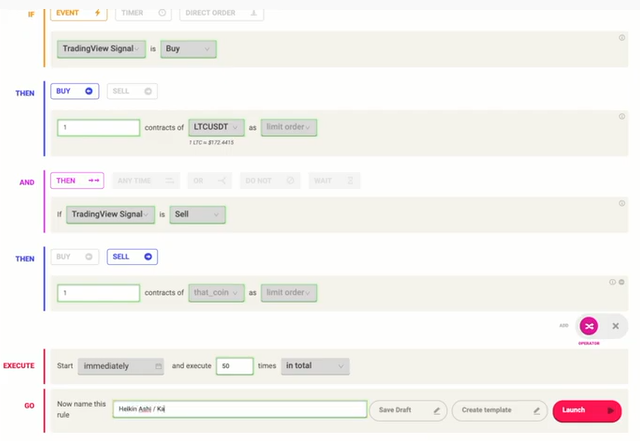Open the LTCUSDT coin dropdown
Viewport: 640px width, 441px height.
(x=216, y=127)
